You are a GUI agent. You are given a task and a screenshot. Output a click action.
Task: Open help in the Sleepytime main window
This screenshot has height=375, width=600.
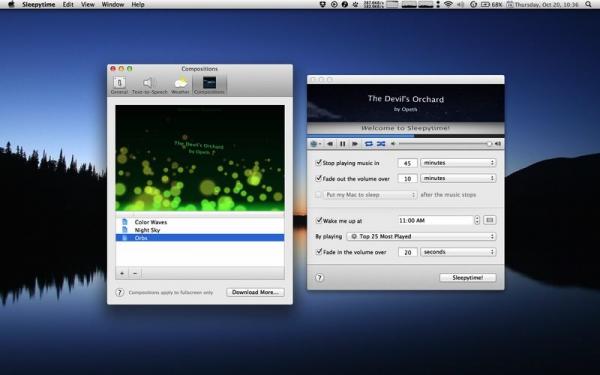[x=320, y=278]
